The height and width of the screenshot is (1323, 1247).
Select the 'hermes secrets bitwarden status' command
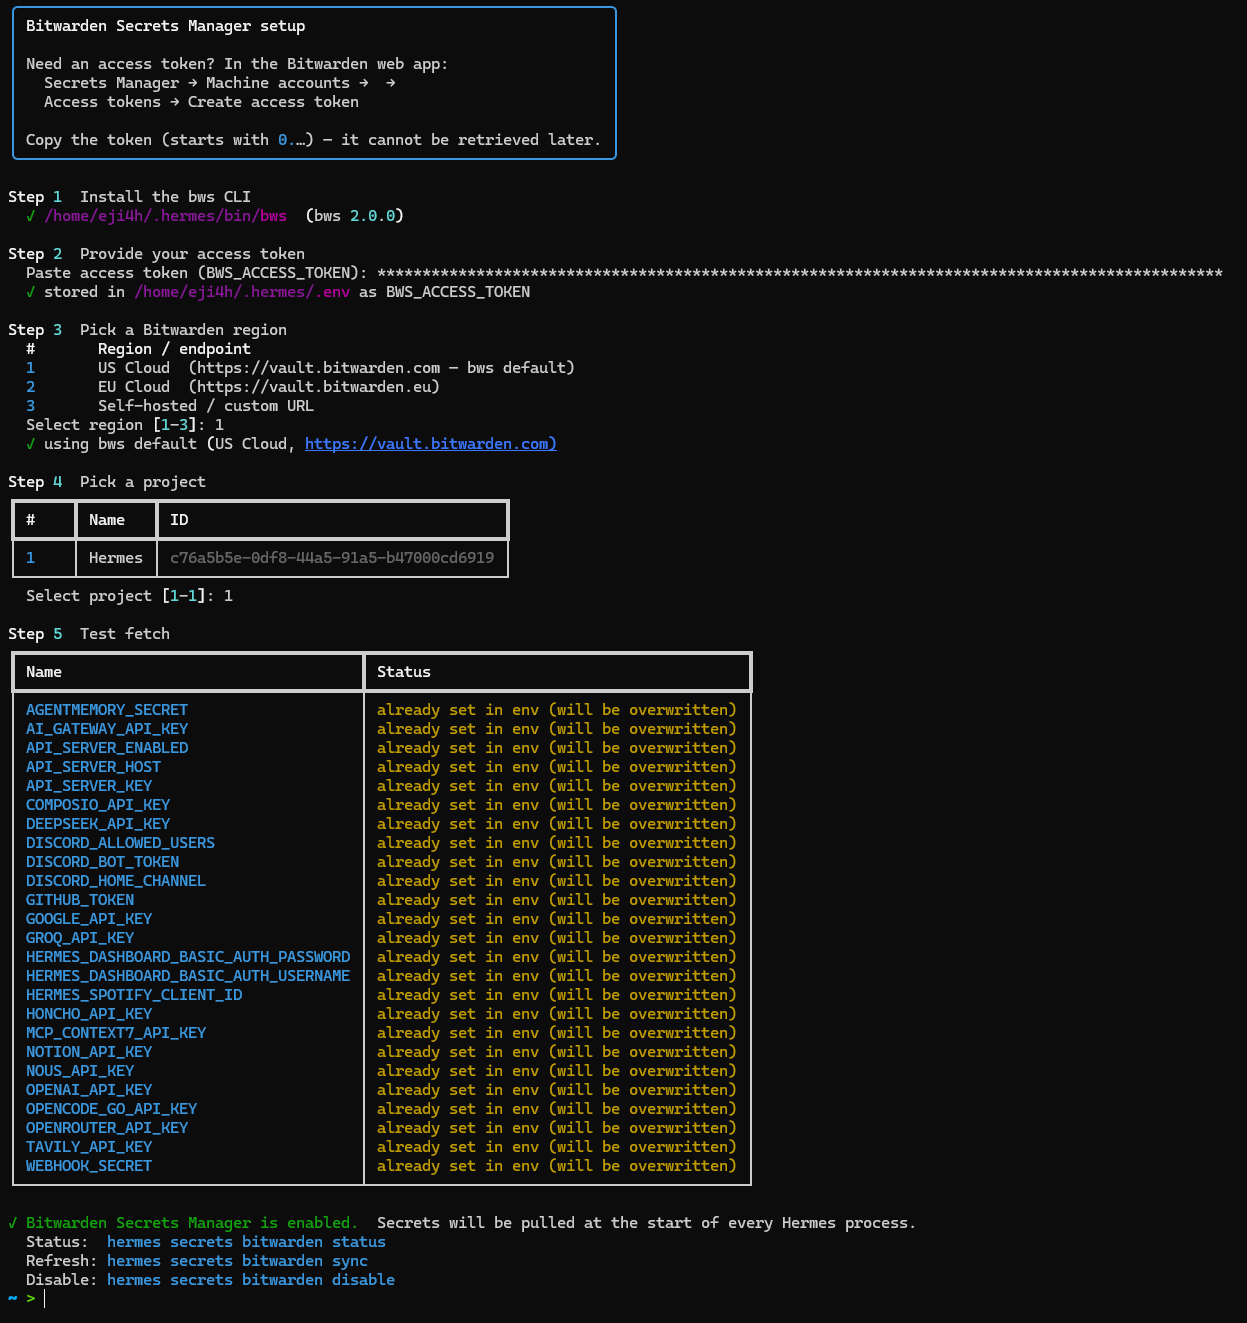click(x=246, y=1242)
